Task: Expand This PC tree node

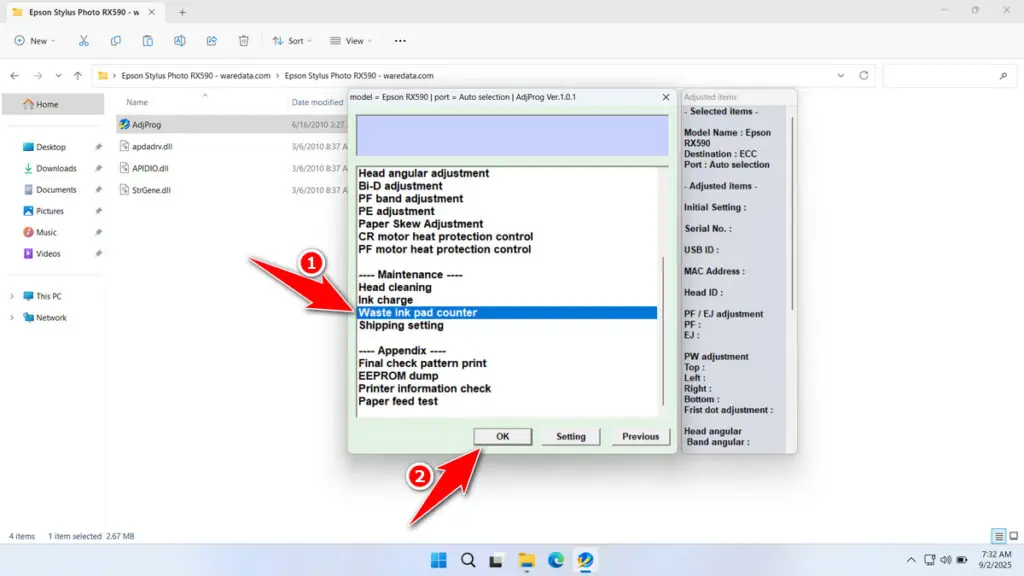Action: (x=12, y=297)
